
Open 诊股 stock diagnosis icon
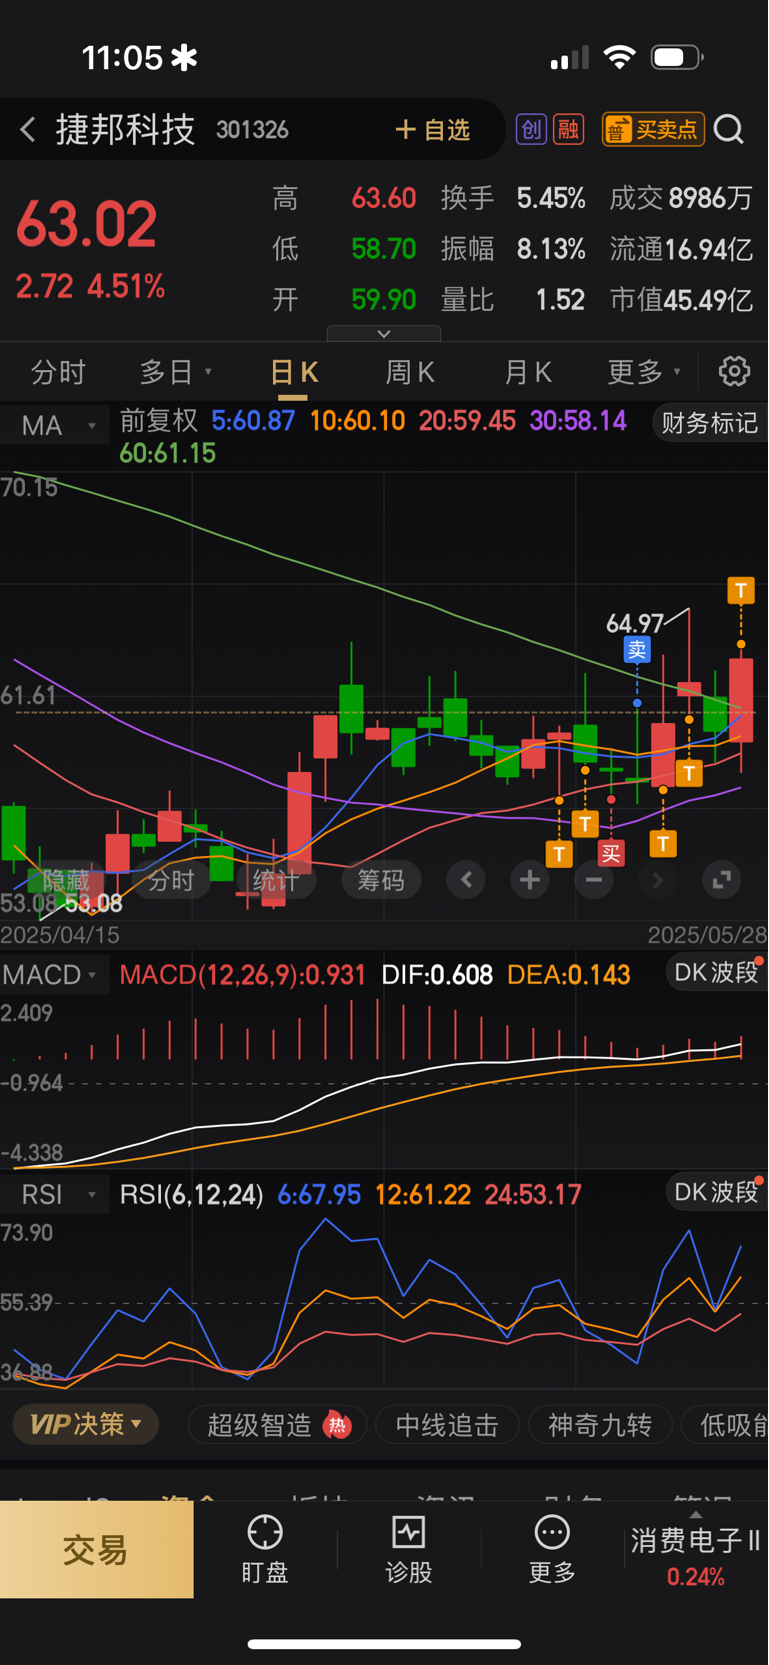pyautogui.click(x=408, y=1549)
